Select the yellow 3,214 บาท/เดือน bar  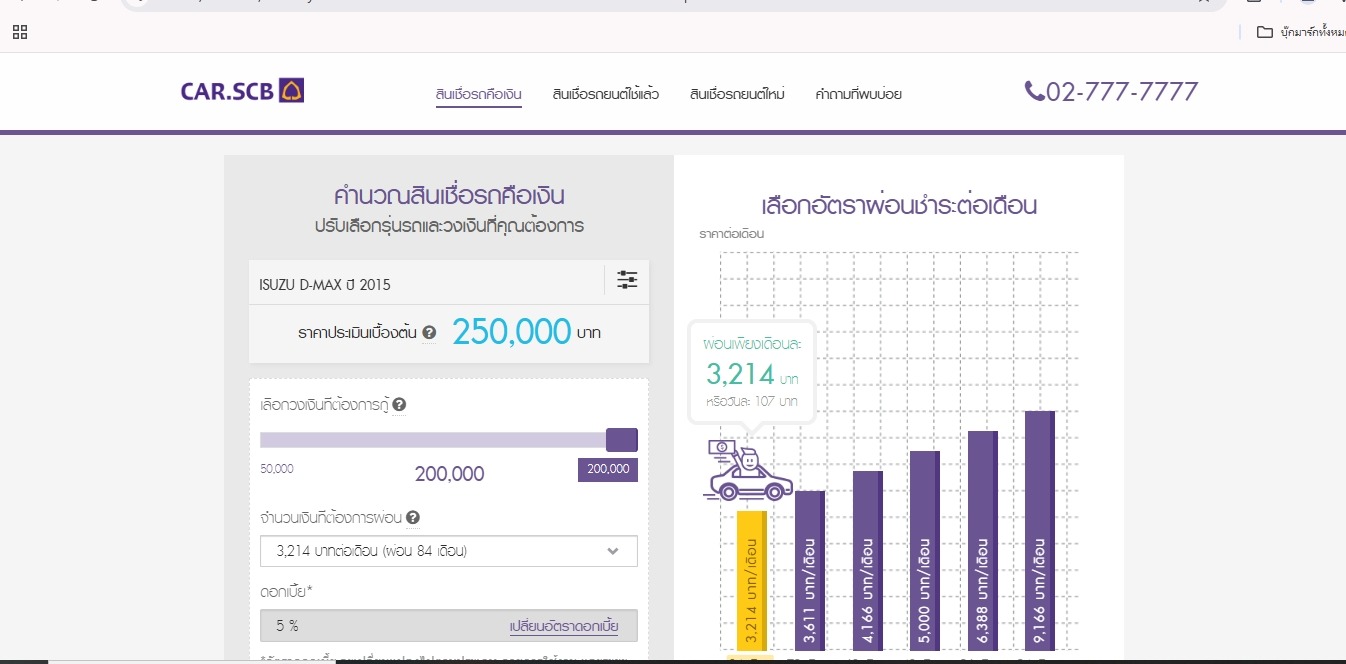click(x=752, y=581)
